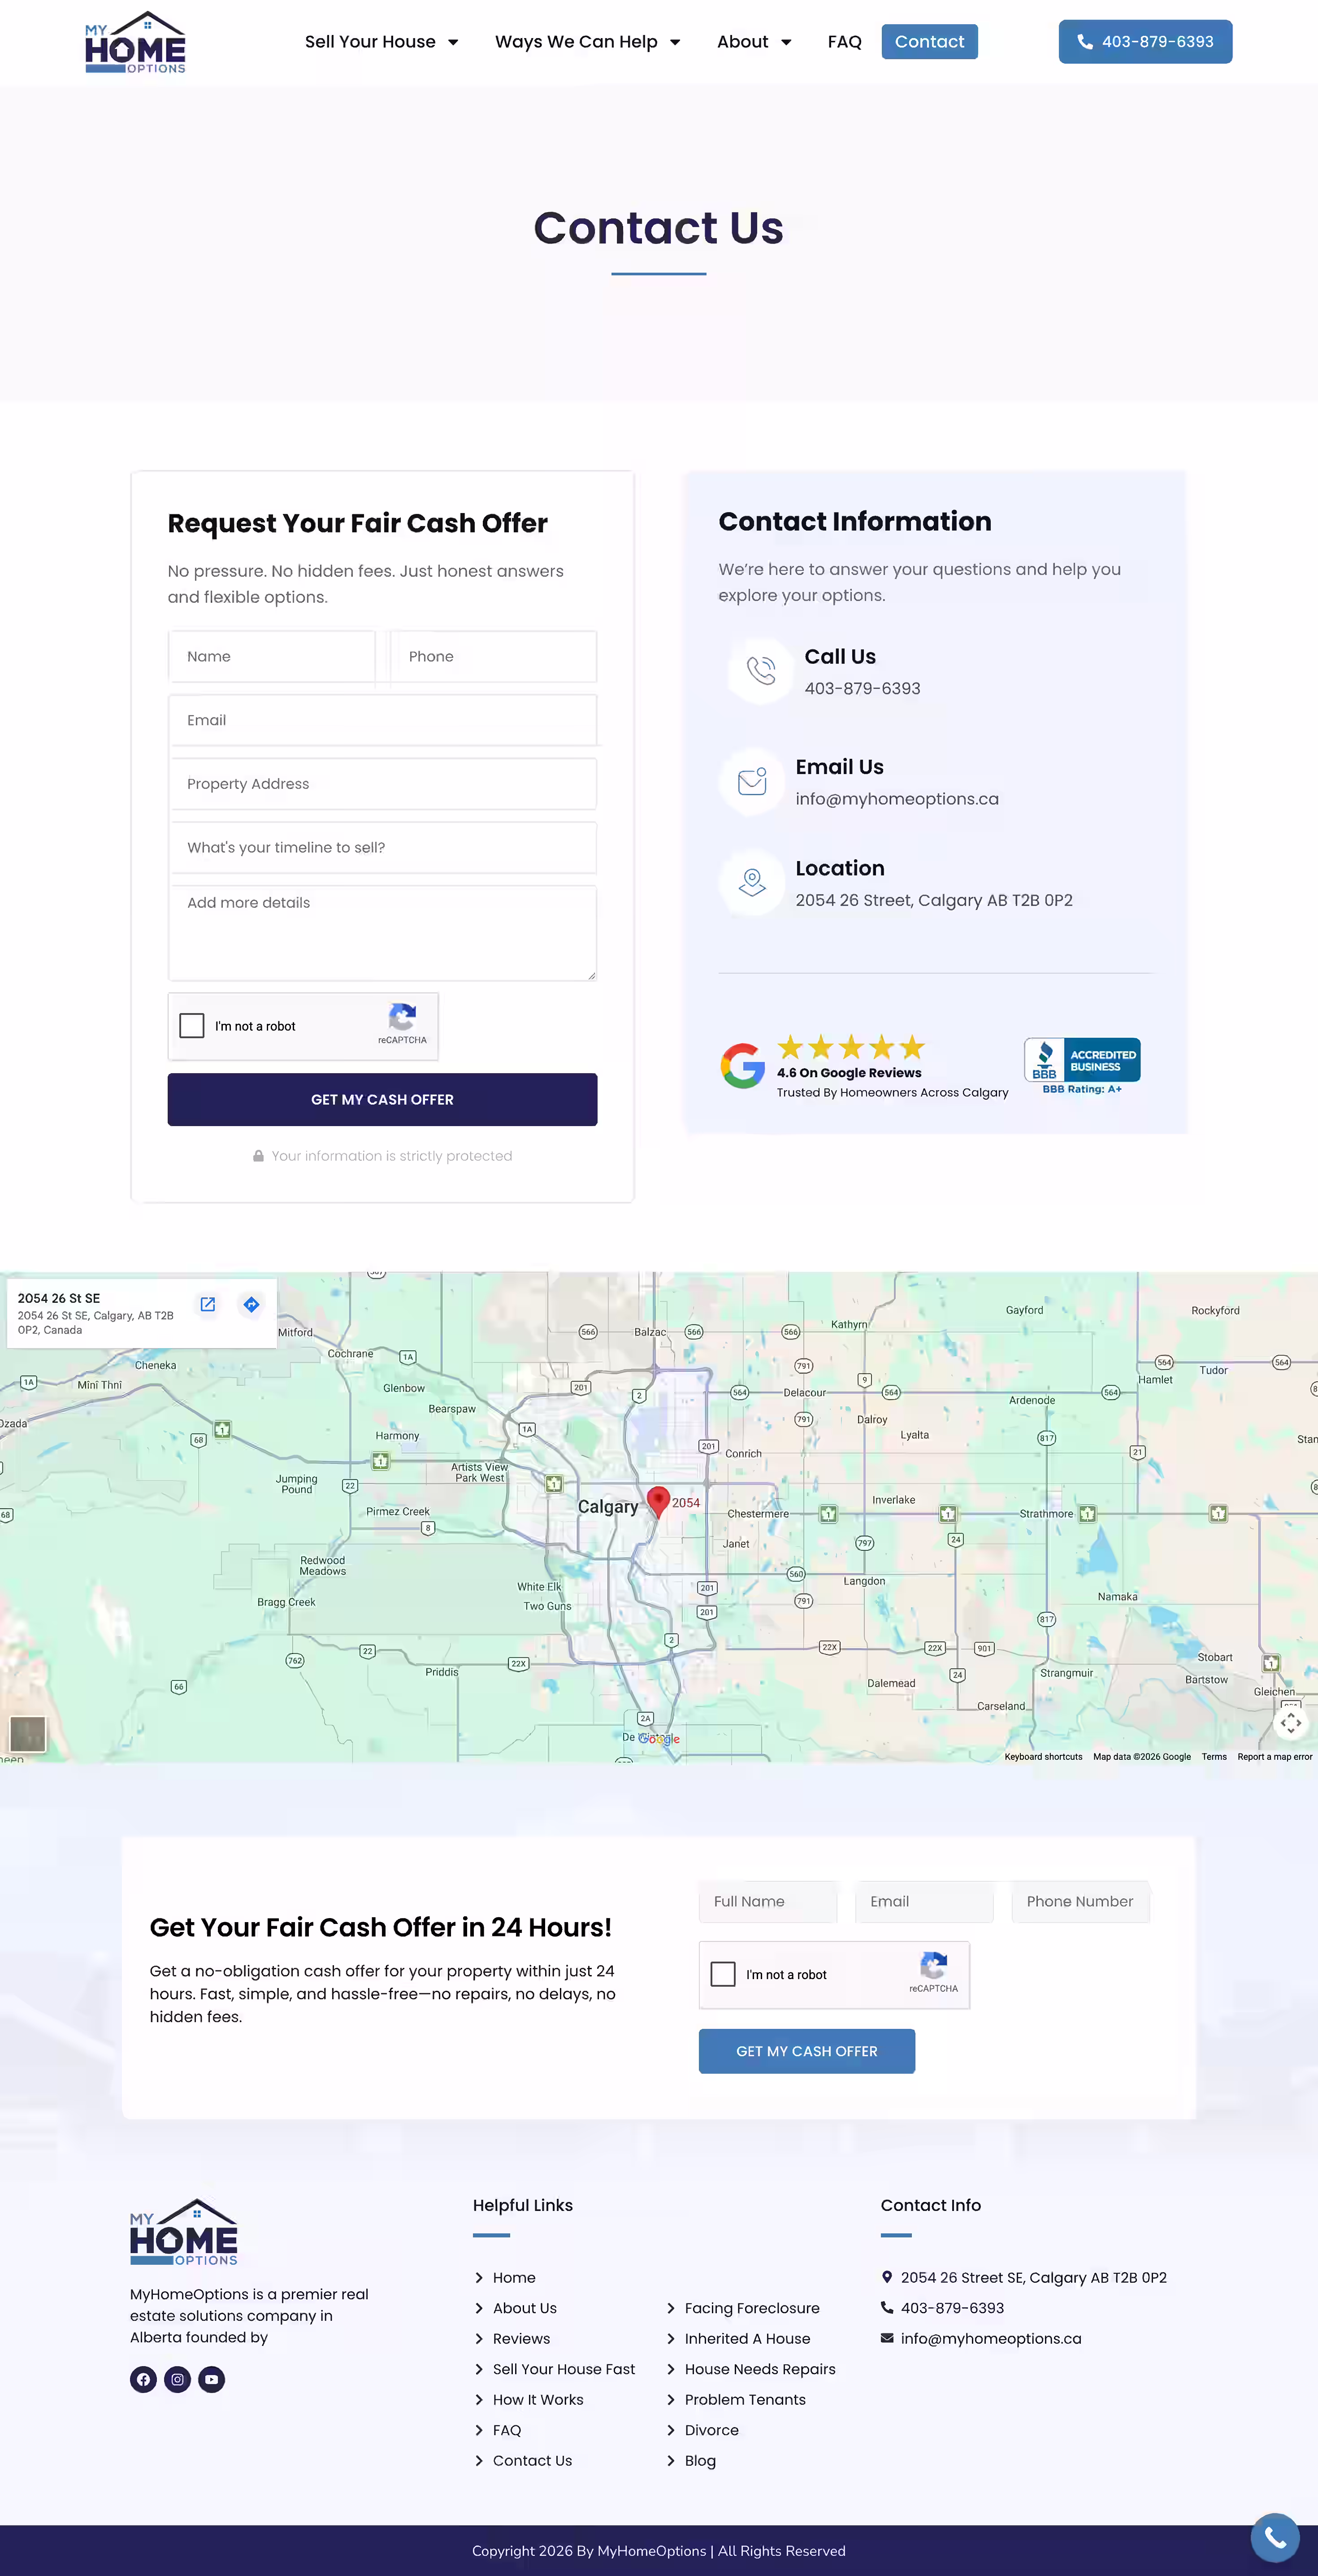Open the FAQ page from nav
The width and height of the screenshot is (1318, 2576).
(844, 42)
